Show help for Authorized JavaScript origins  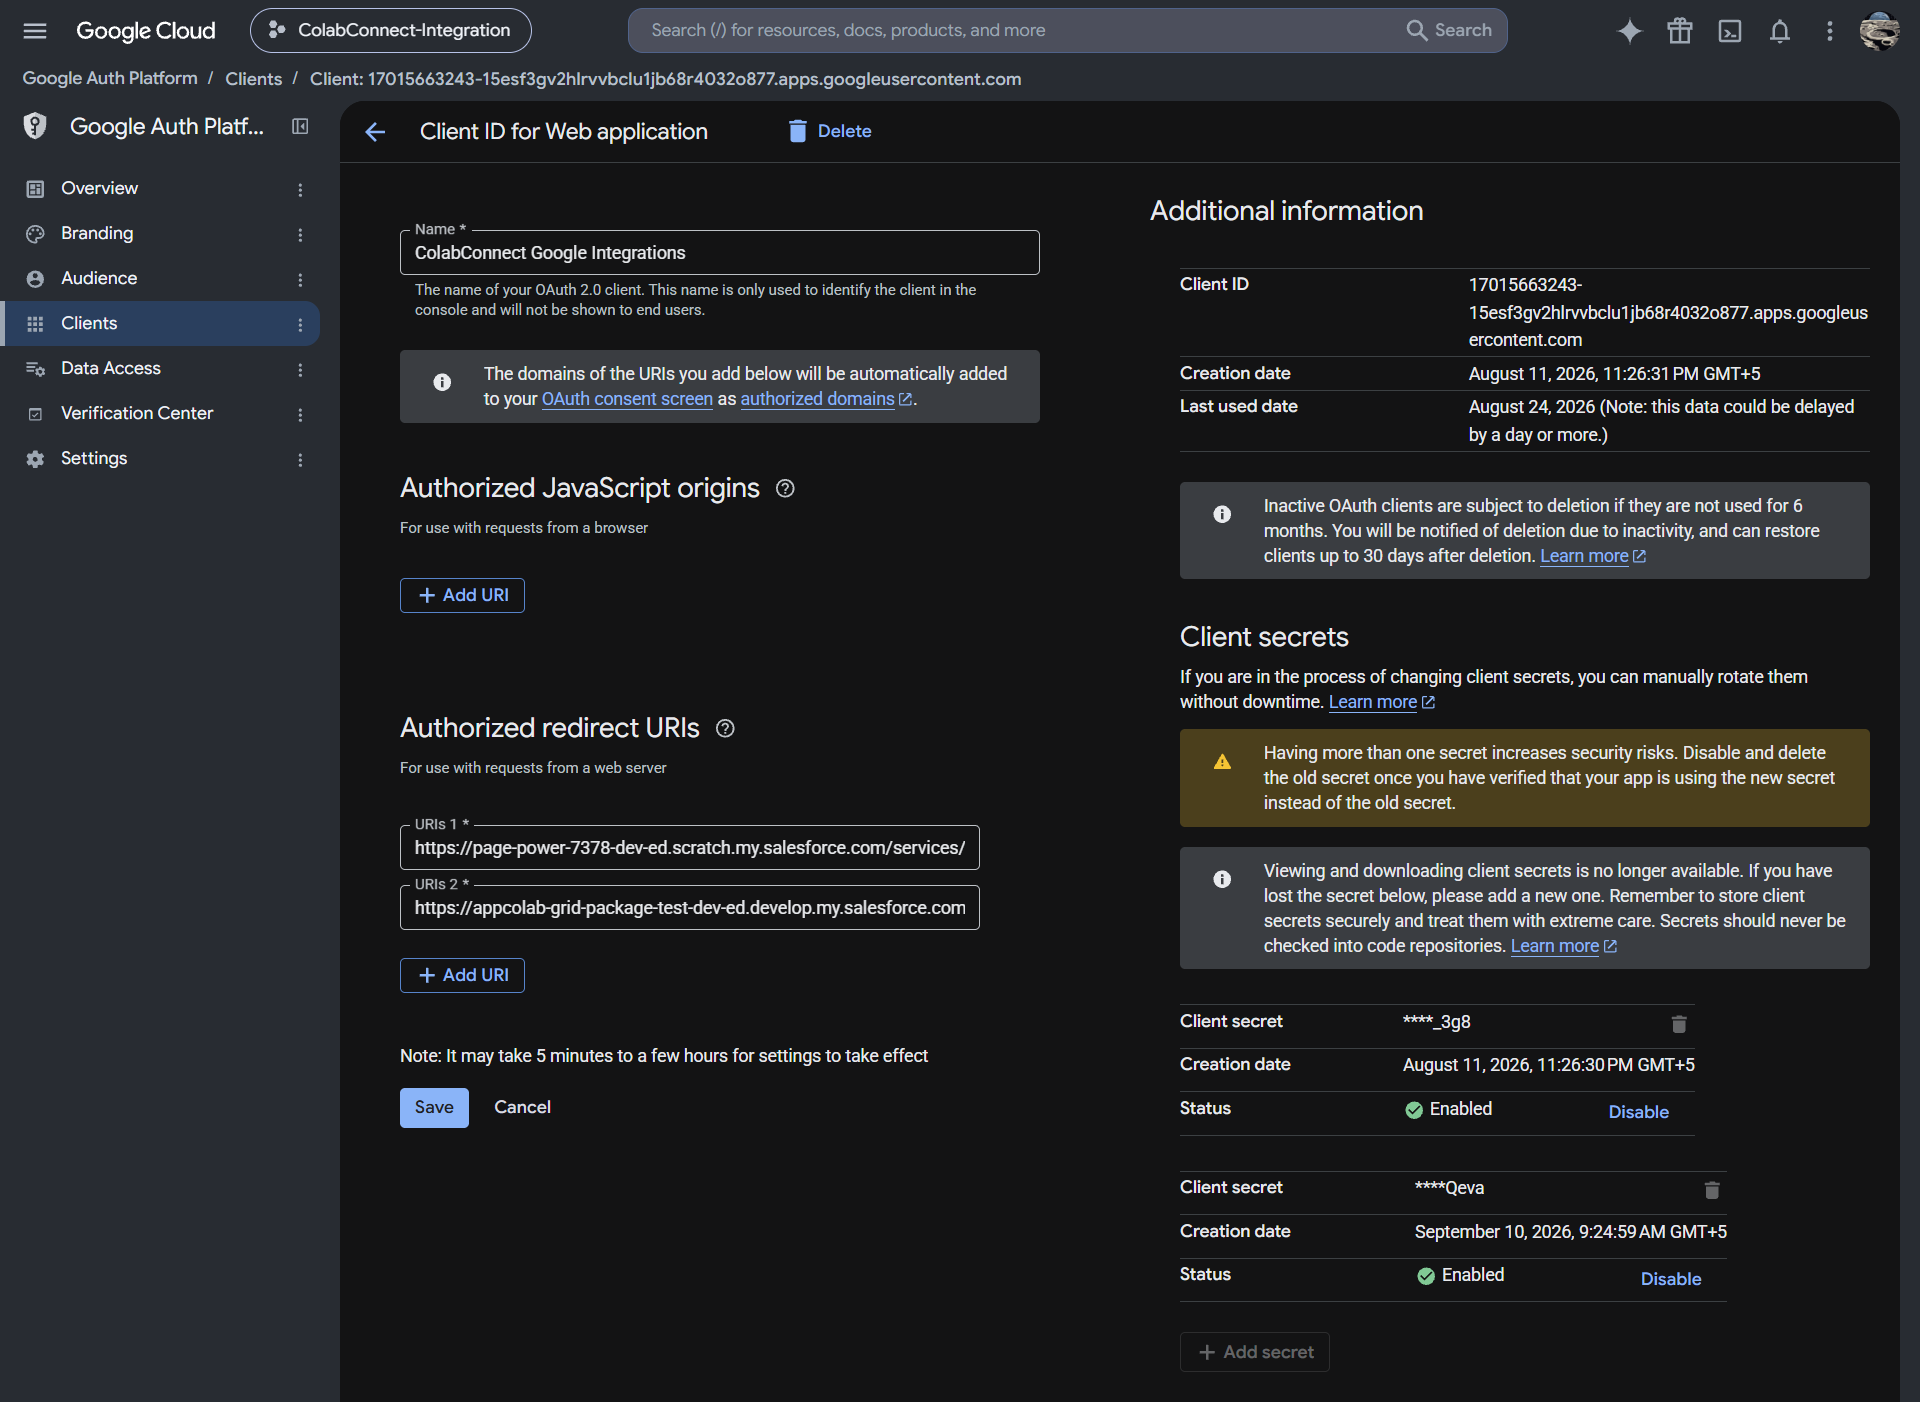click(x=786, y=489)
